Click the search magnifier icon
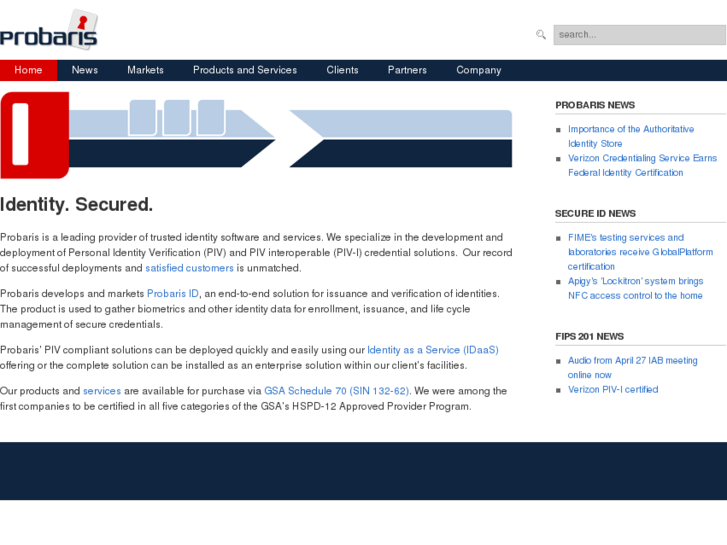This screenshot has width=727, height=545. [x=541, y=34]
